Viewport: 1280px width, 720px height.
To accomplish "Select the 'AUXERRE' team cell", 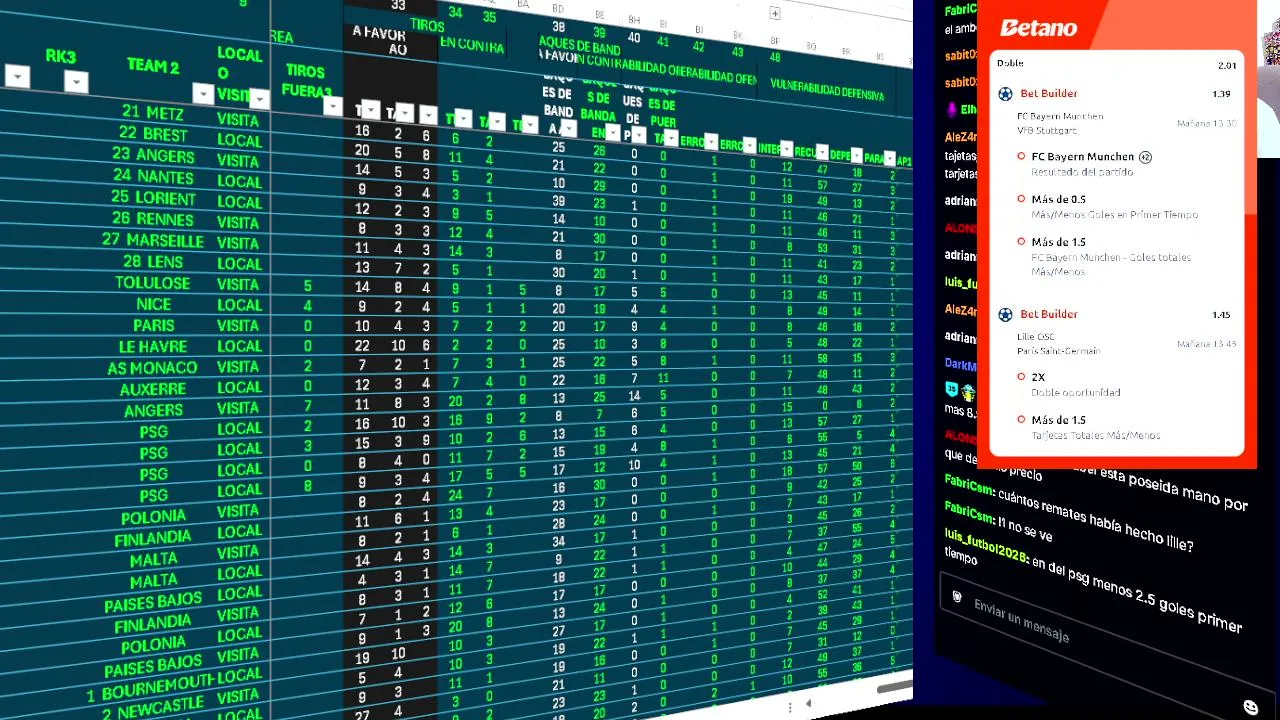I will [153, 389].
